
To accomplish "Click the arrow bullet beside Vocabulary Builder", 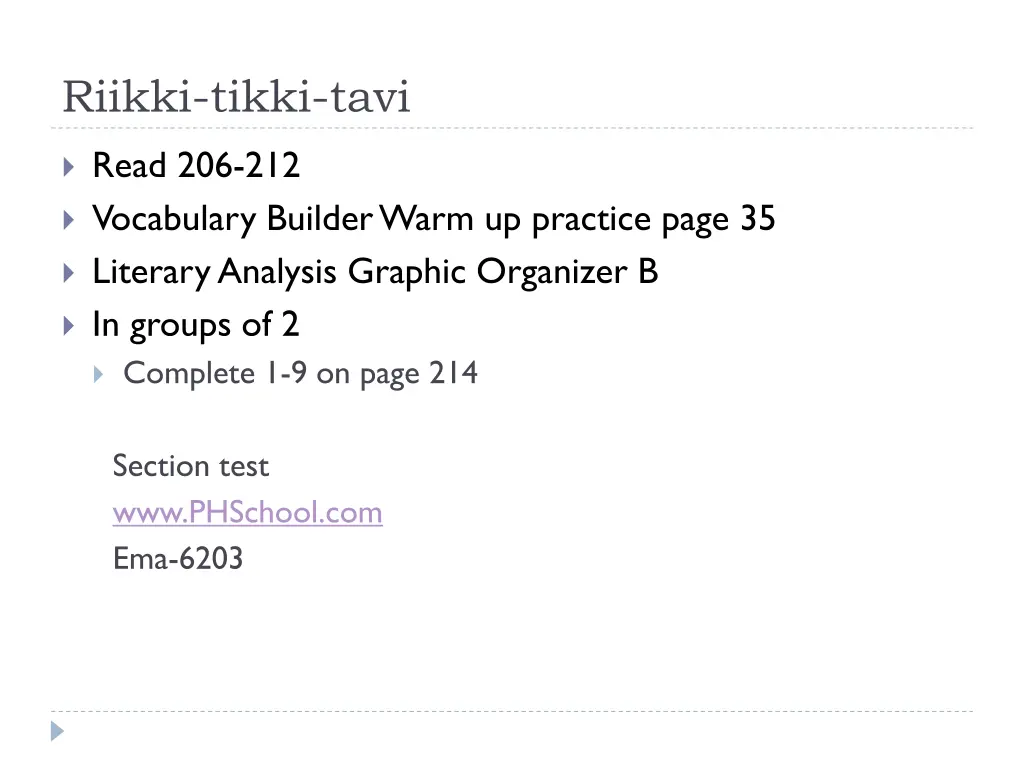I will pos(69,220).
